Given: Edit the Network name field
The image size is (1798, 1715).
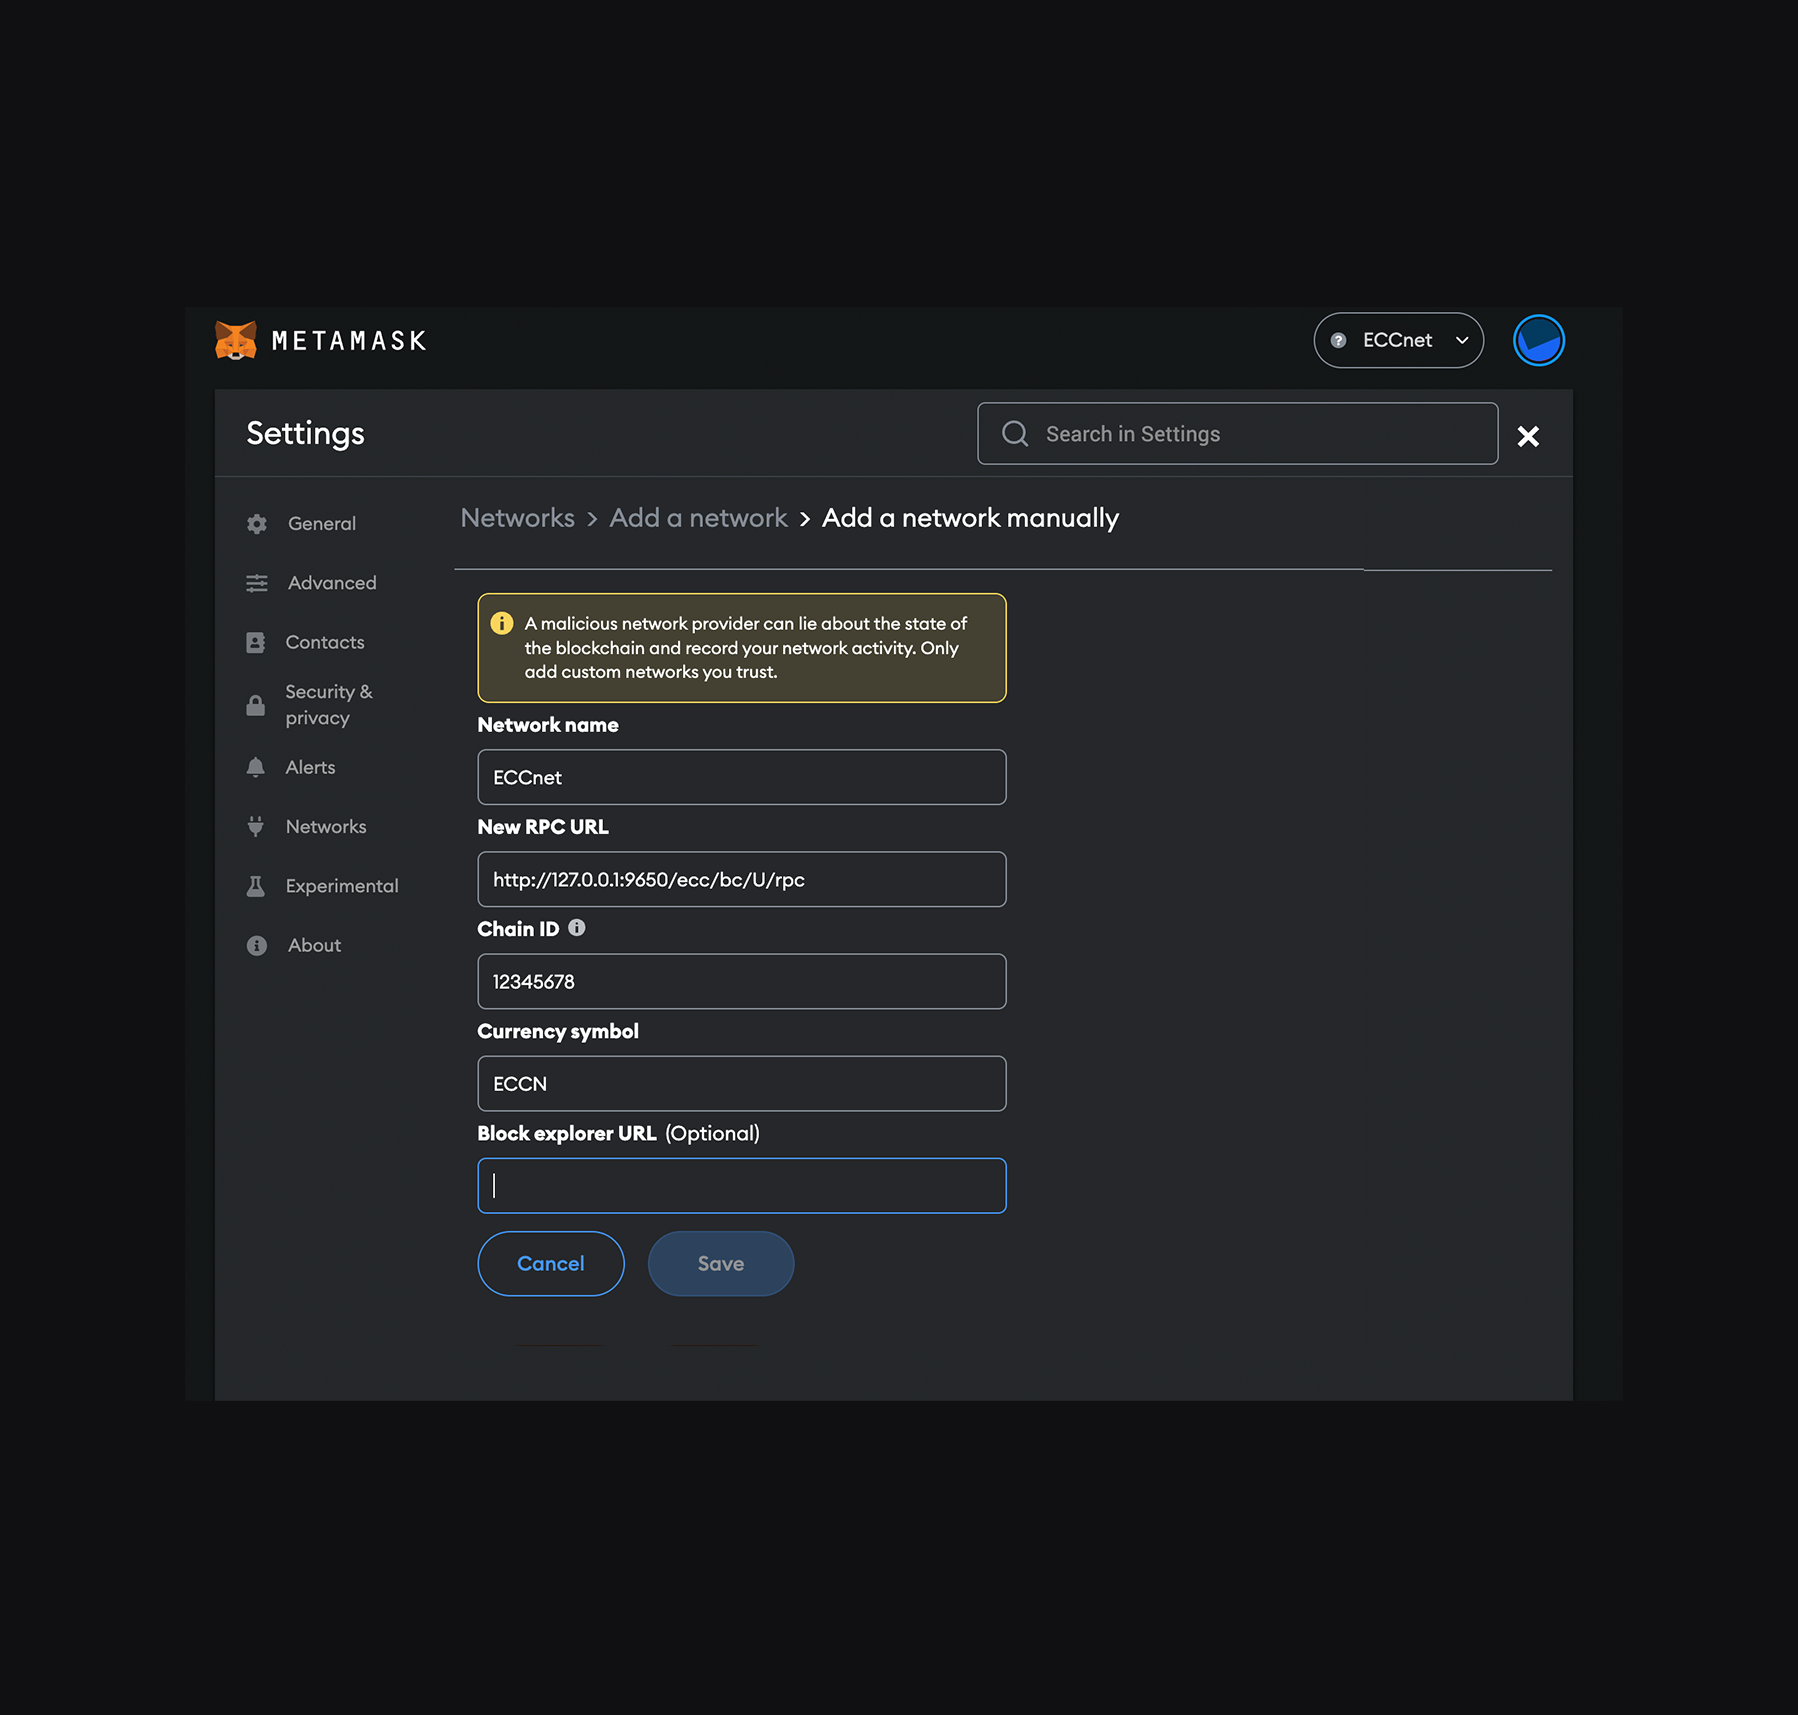Looking at the screenshot, I should pos(741,777).
